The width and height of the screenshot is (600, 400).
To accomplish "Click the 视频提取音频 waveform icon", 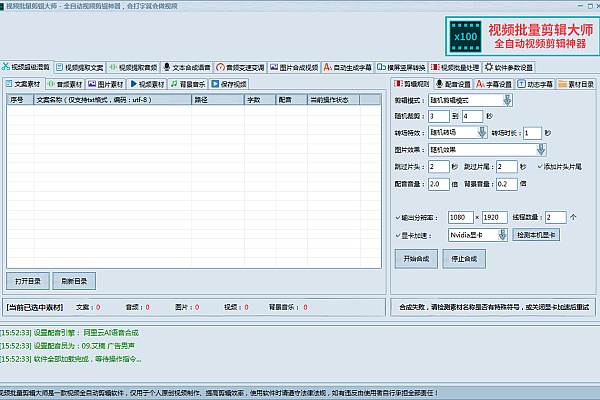I will [x=113, y=67].
